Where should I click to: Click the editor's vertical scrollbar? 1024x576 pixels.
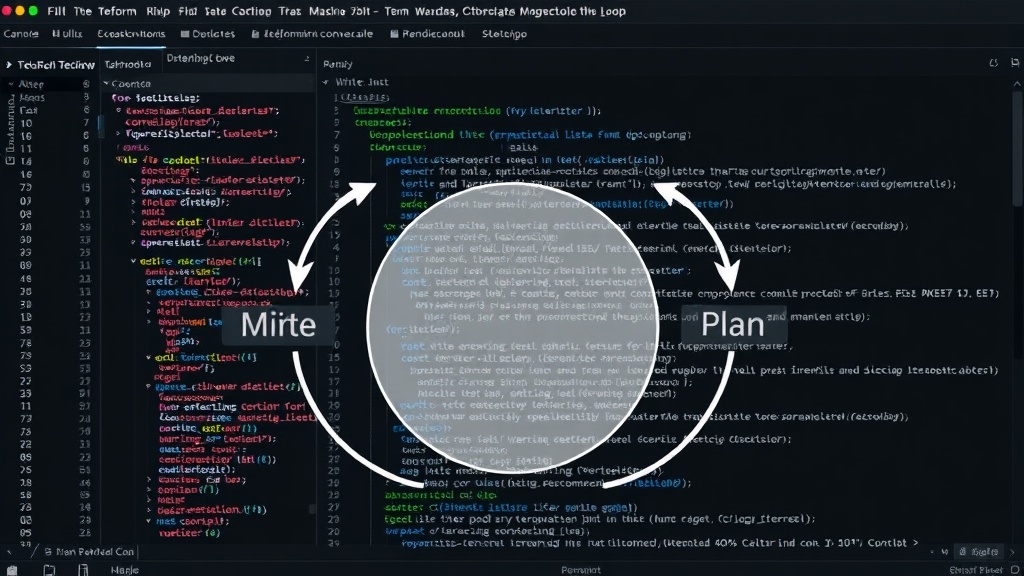point(1017,150)
